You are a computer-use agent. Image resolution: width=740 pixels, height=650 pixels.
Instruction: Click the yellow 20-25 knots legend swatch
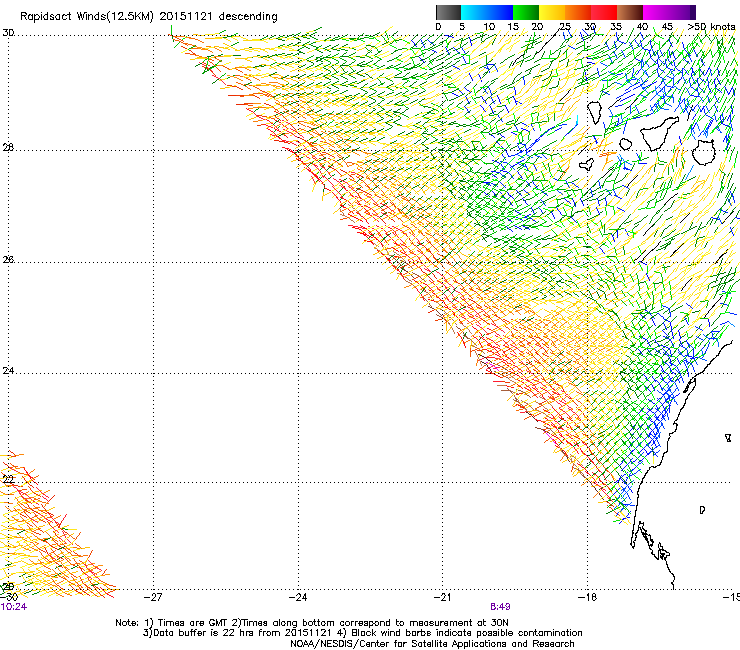pyautogui.click(x=552, y=12)
